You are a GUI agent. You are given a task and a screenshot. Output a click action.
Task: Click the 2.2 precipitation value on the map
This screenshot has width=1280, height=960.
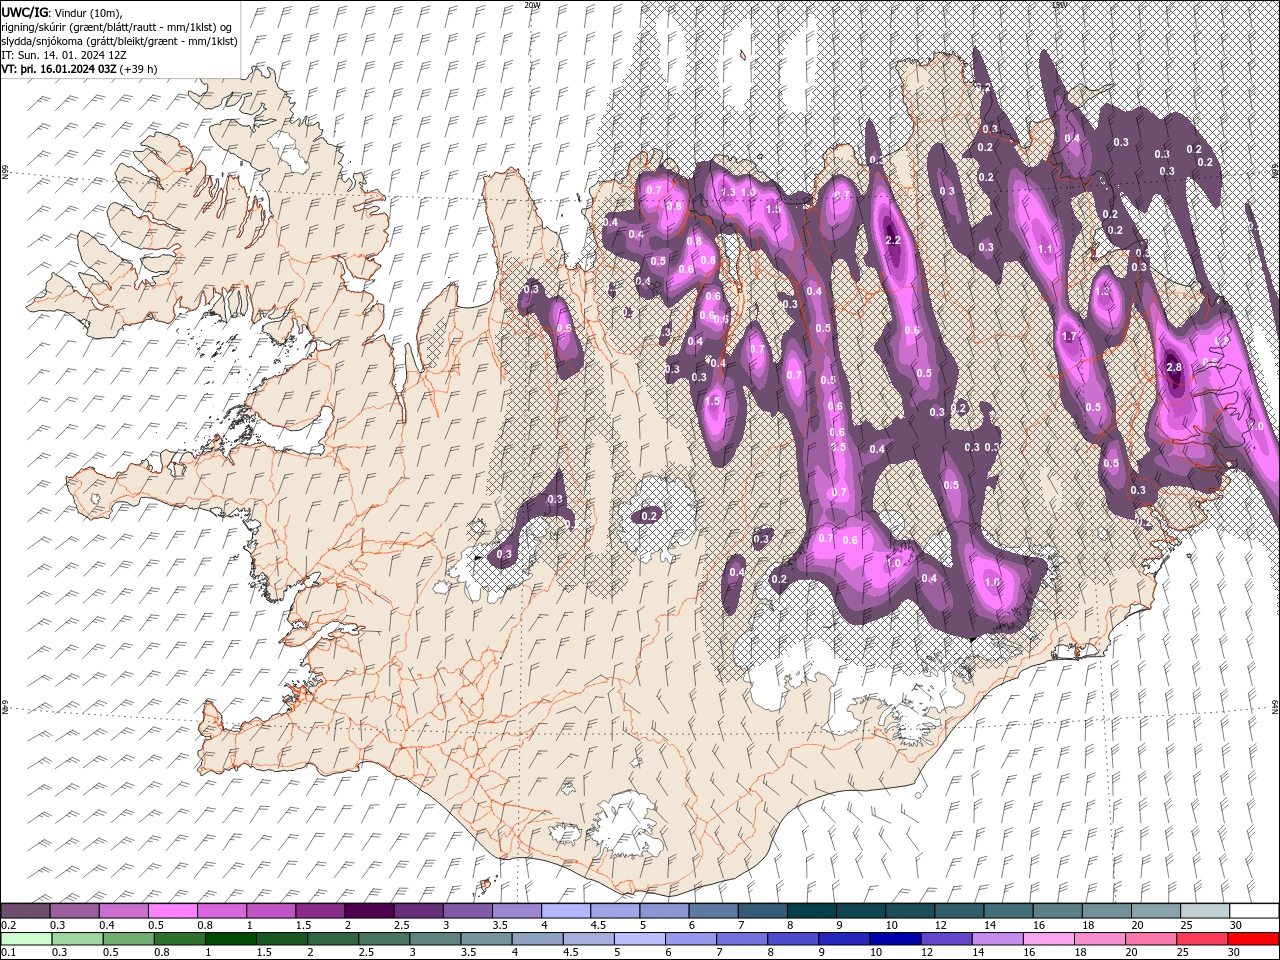point(894,241)
